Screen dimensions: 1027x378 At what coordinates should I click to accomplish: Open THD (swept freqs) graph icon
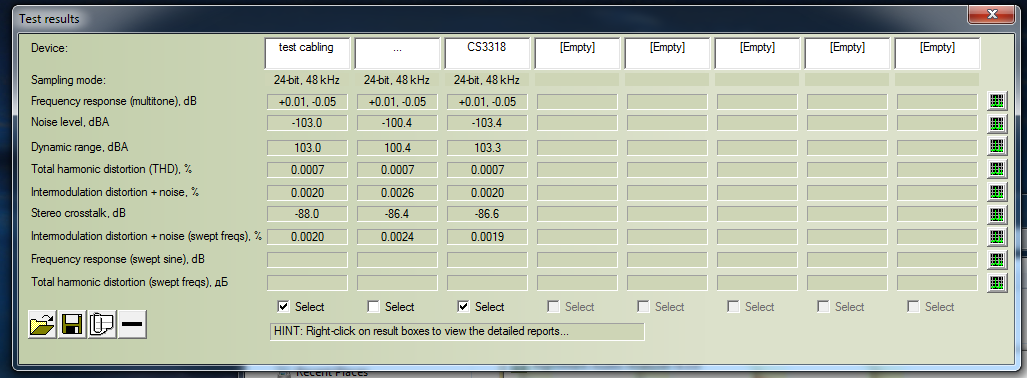(996, 283)
